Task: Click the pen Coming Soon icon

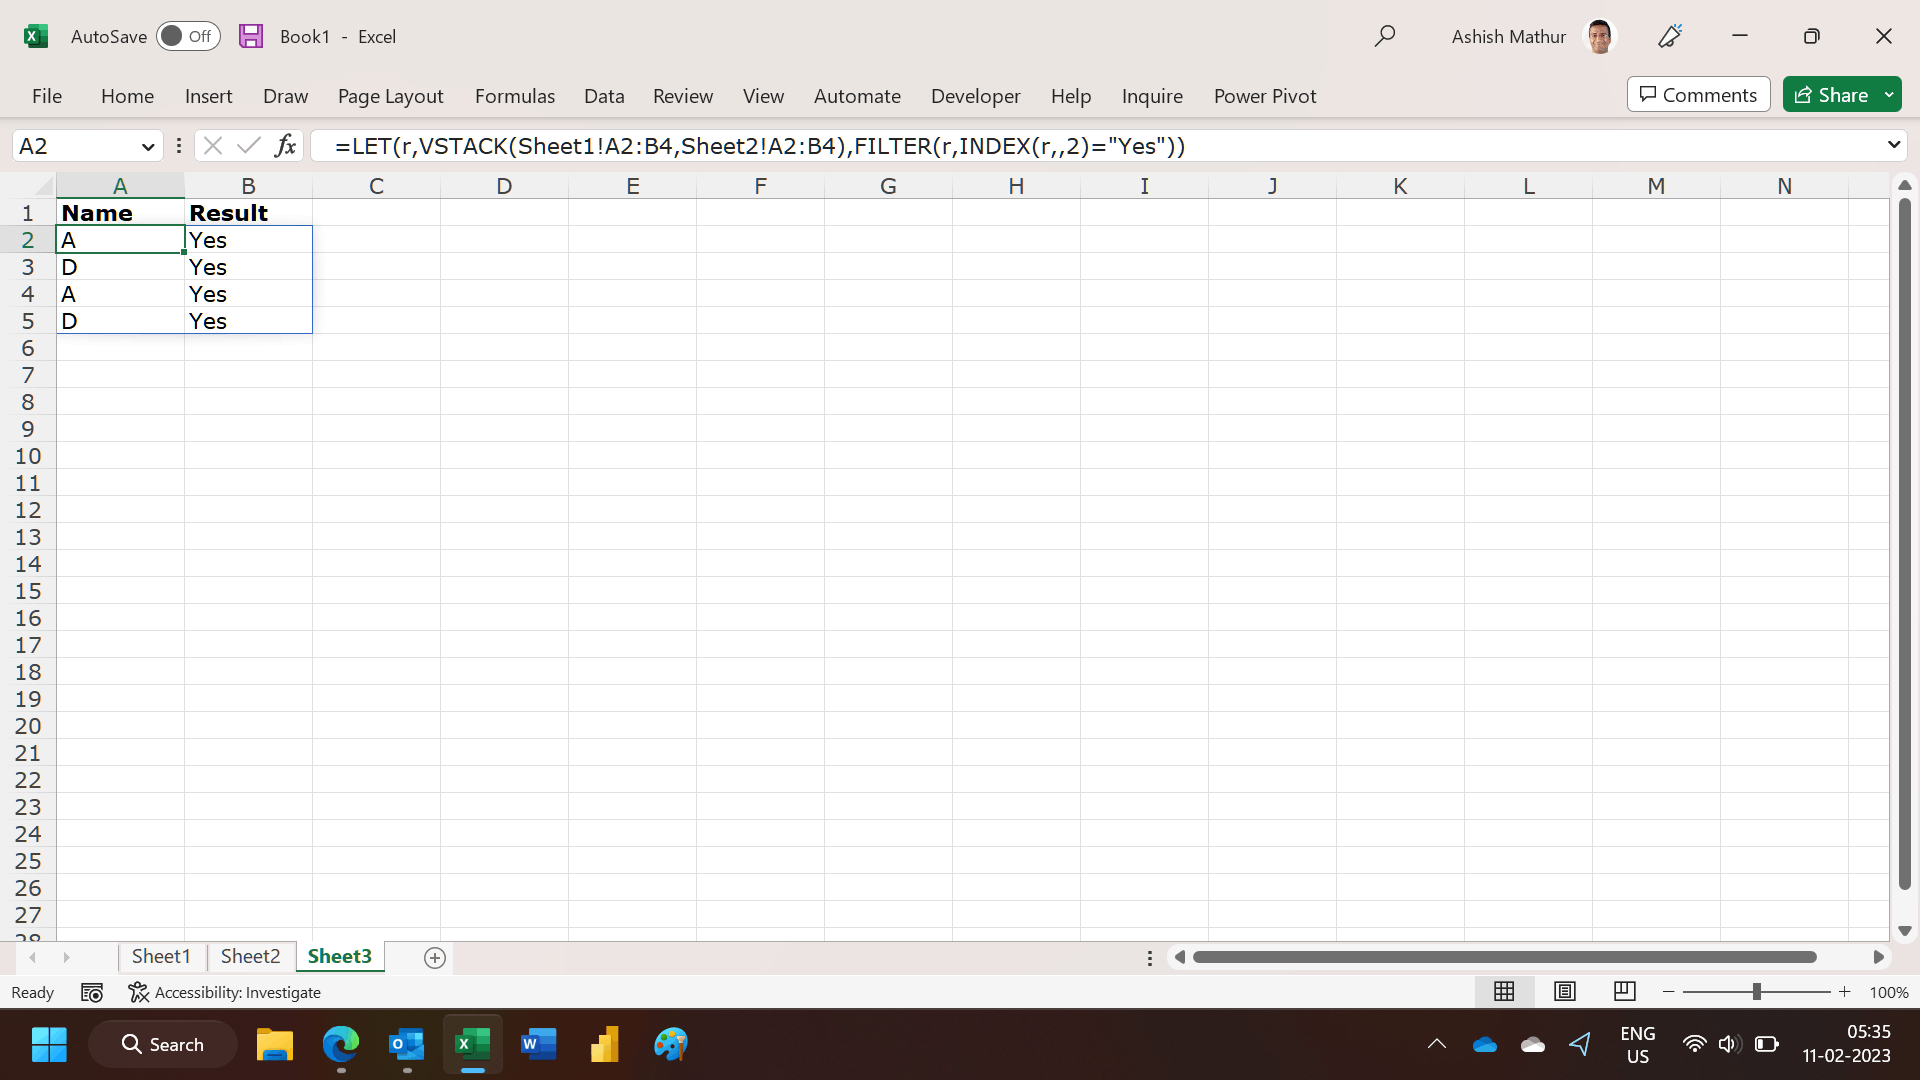Action: [x=1670, y=36]
